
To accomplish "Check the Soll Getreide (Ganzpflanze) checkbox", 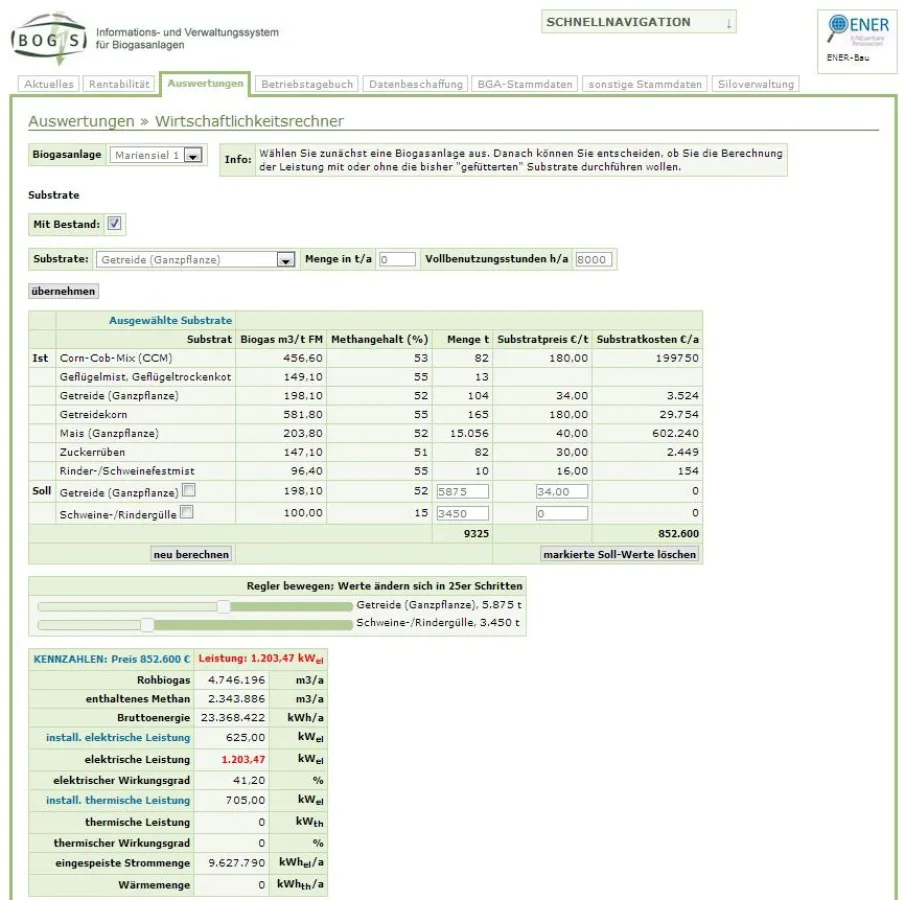I will pos(188,491).
